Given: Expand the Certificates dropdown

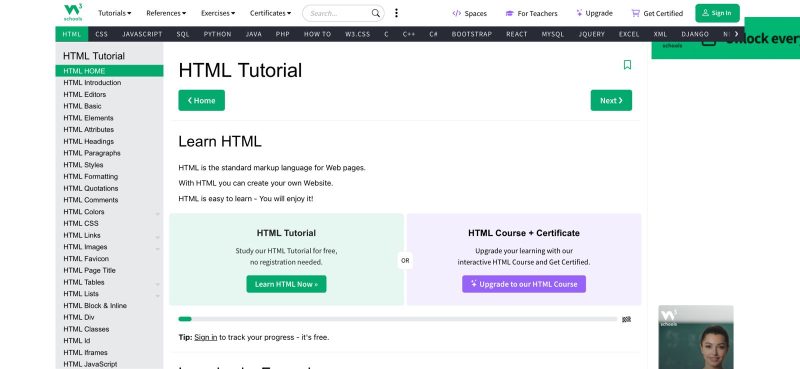Looking at the screenshot, I should click(x=270, y=13).
